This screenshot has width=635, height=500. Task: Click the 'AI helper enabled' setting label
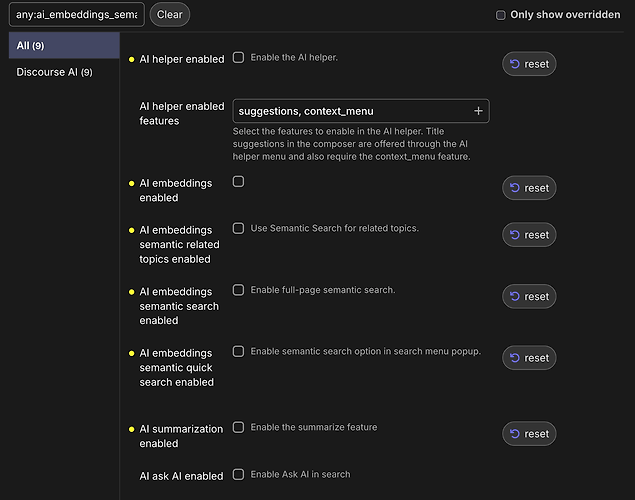click(x=182, y=59)
